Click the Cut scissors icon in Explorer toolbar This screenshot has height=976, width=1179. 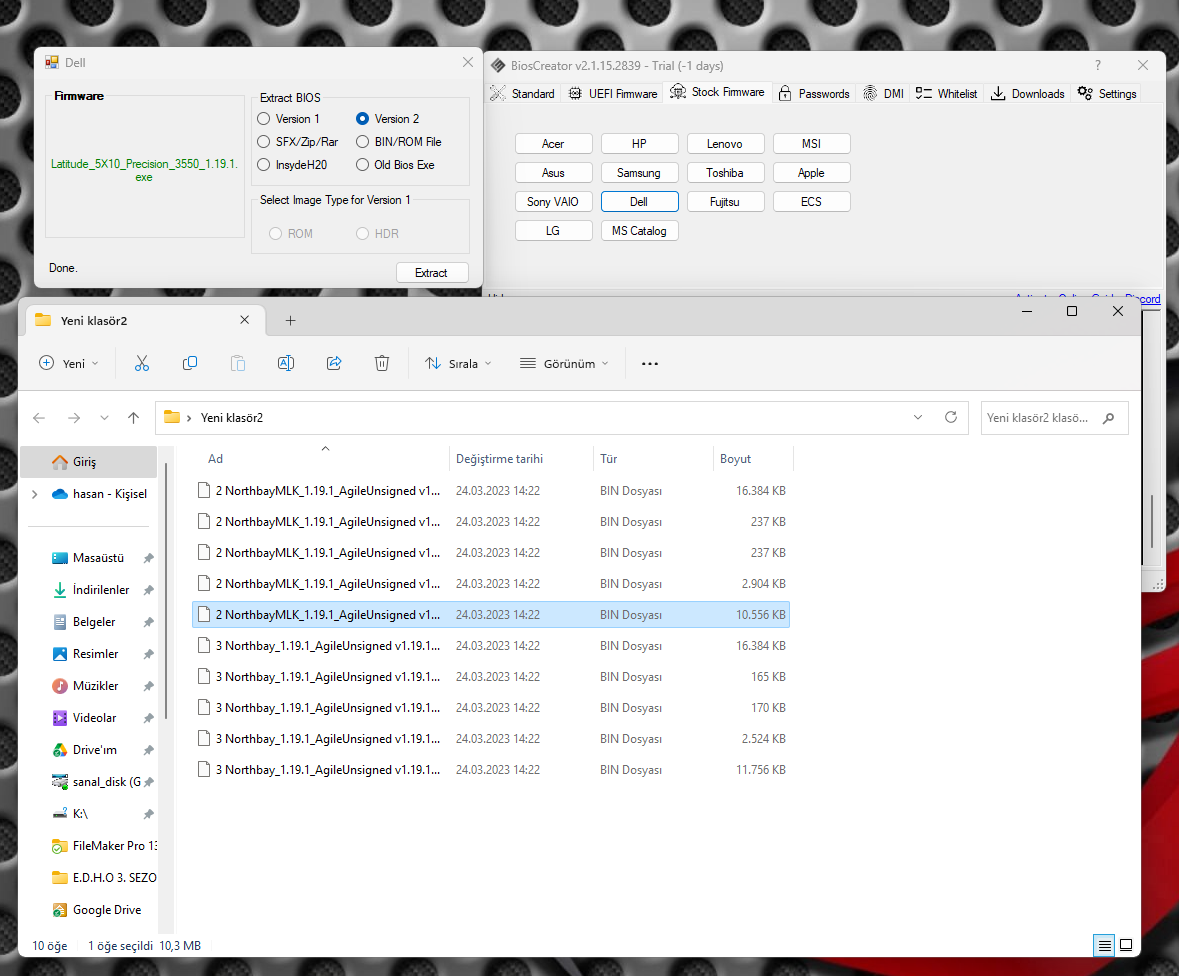point(141,364)
